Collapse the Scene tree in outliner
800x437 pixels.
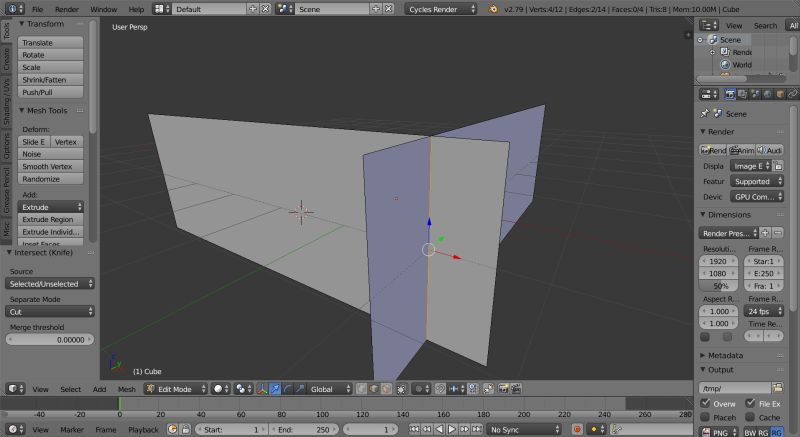pos(701,40)
